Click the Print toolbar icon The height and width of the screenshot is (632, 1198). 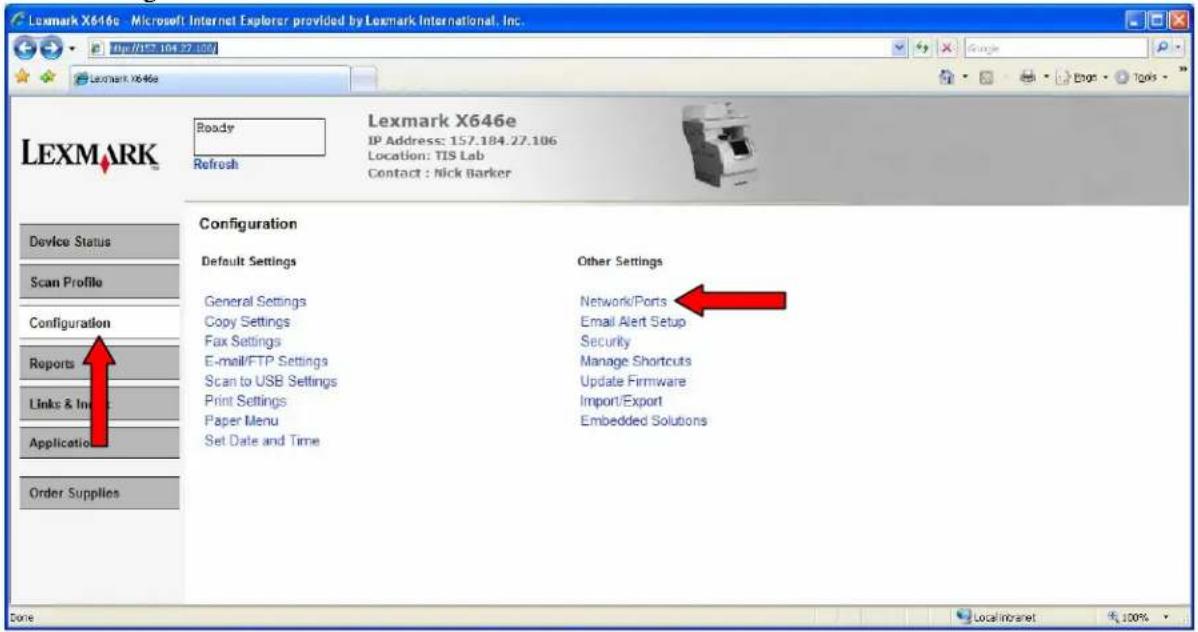(x=1028, y=77)
